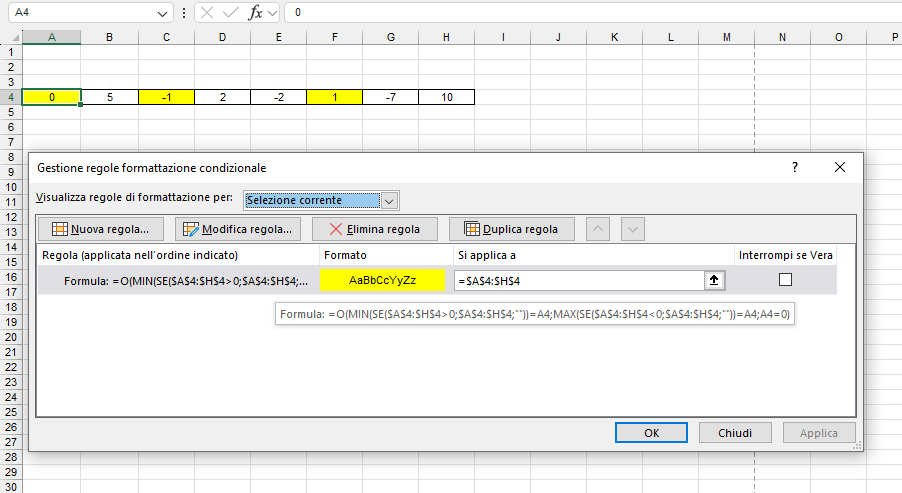Select cell G4 containing -7

391,97
